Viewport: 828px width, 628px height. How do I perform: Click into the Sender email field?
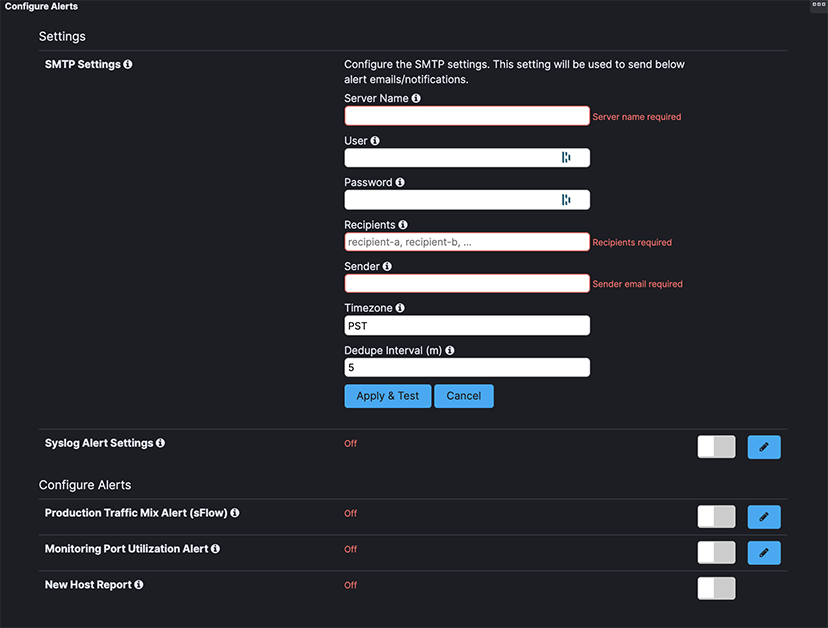tap(467, 284)
